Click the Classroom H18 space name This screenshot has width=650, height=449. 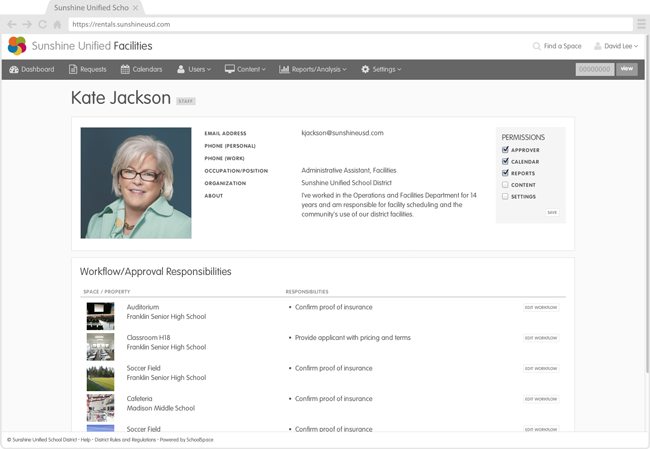point(148,337)
